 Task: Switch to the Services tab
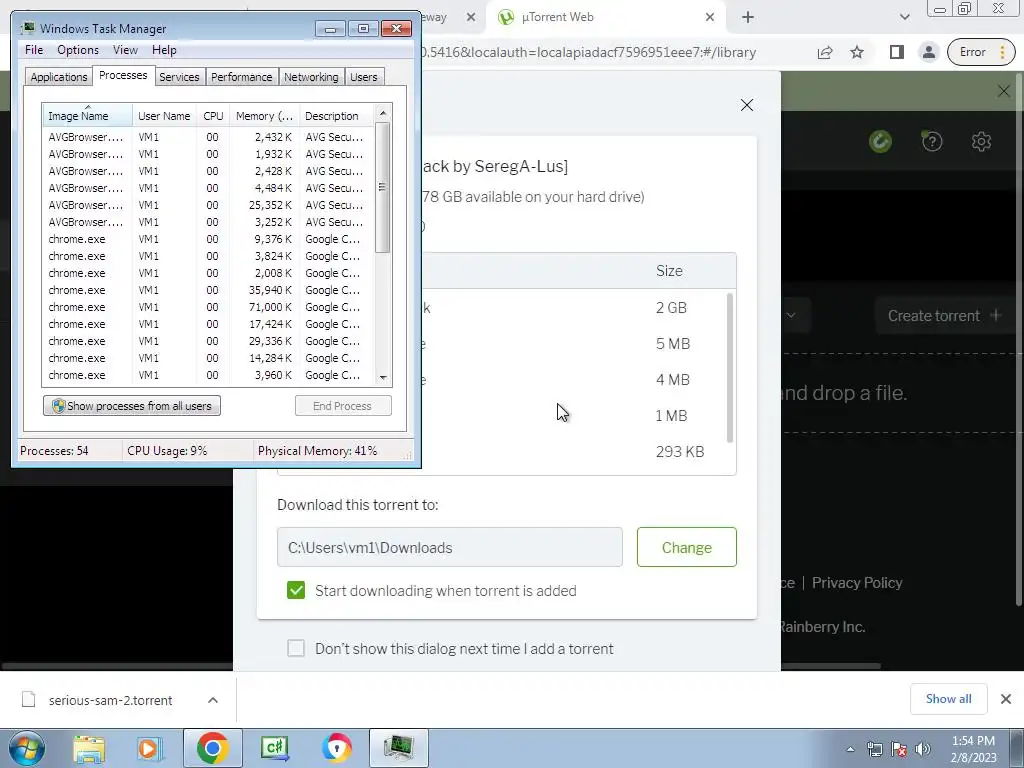179,77
